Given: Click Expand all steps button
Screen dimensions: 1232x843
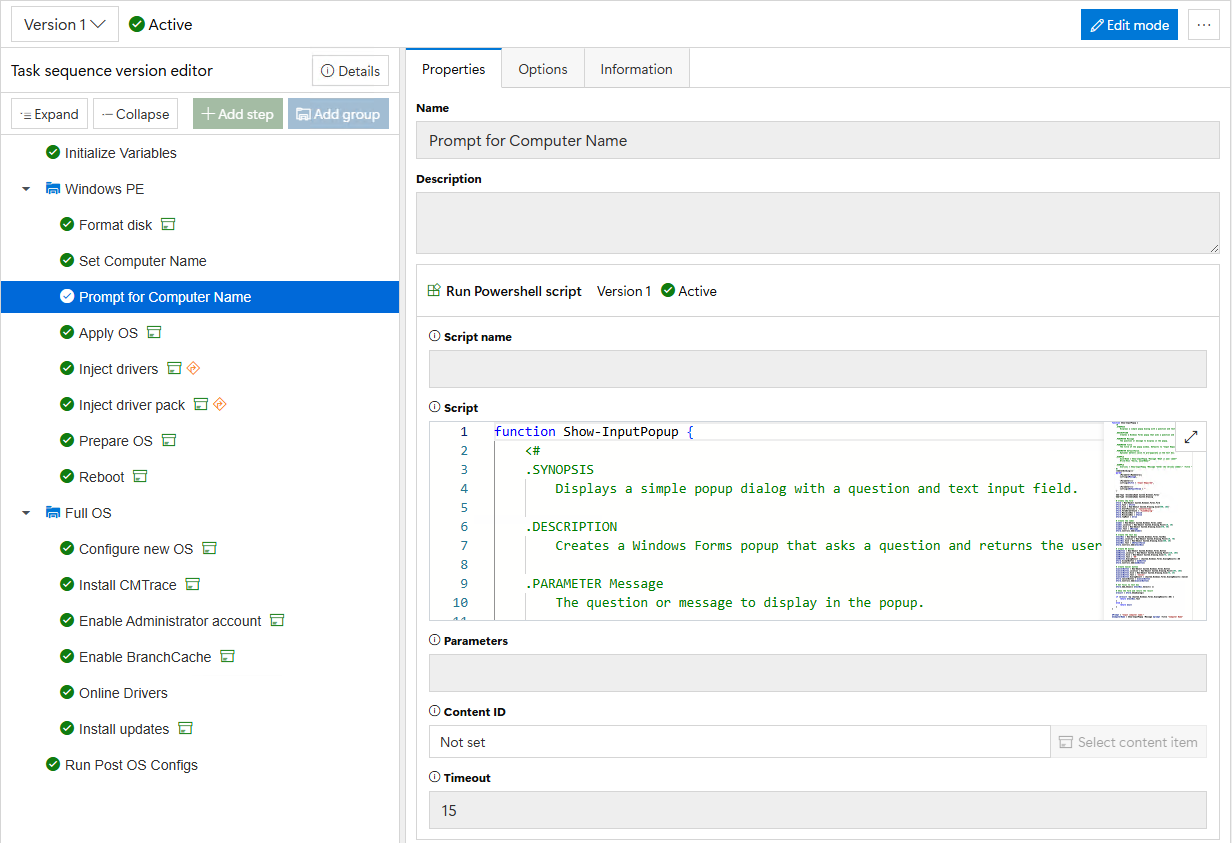Looking at the screenshot, I should 50,114.
